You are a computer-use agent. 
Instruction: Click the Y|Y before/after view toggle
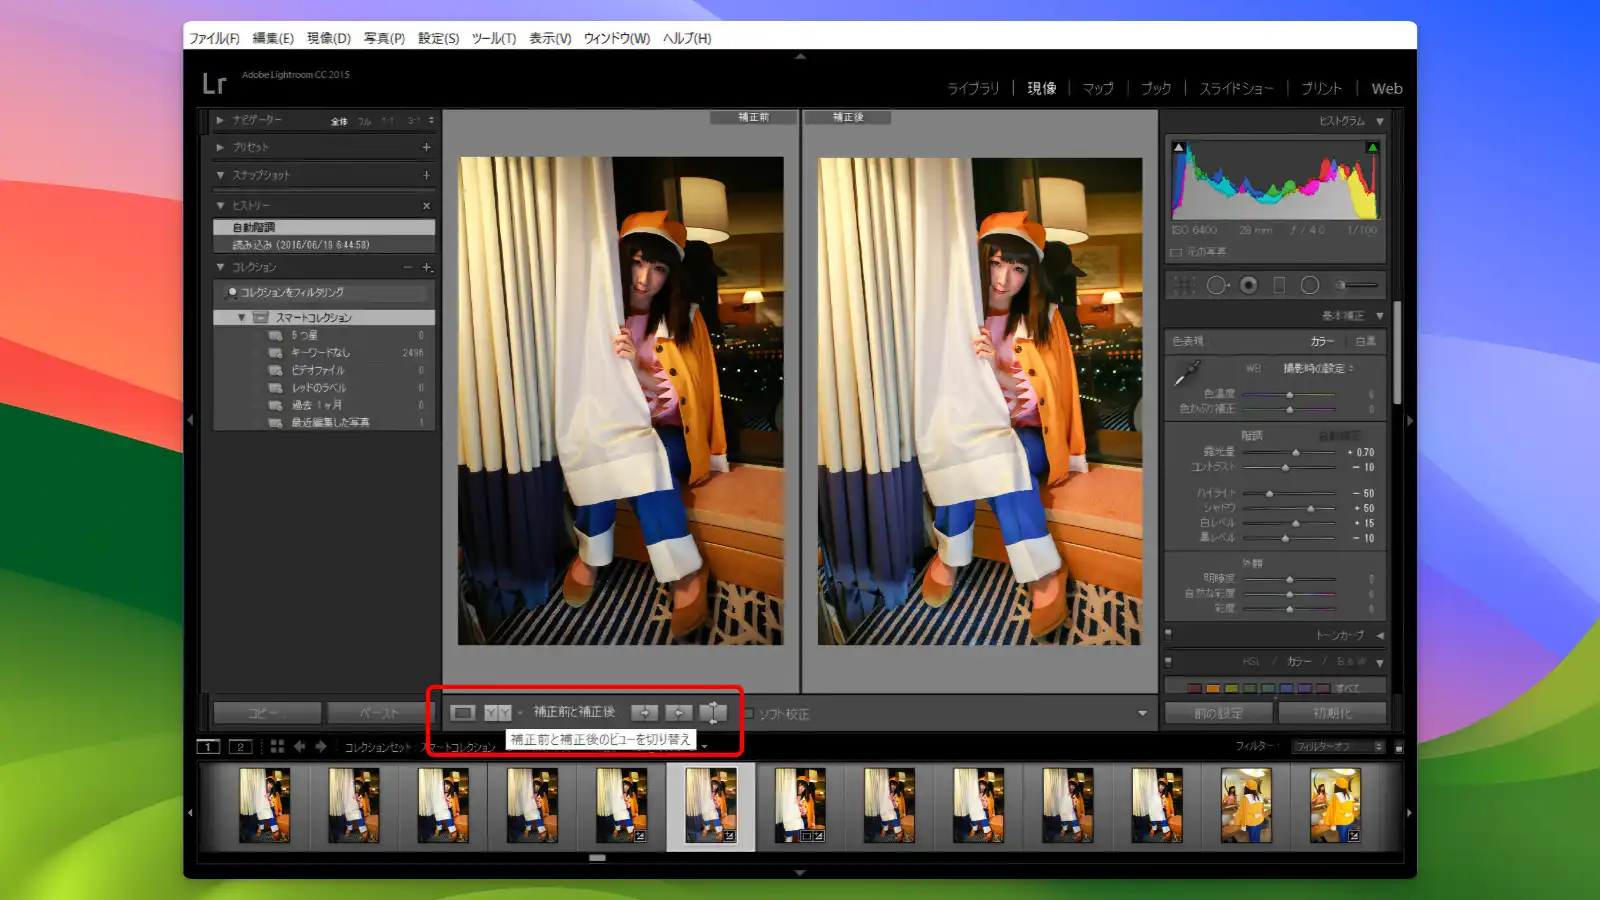coord(497,712)
